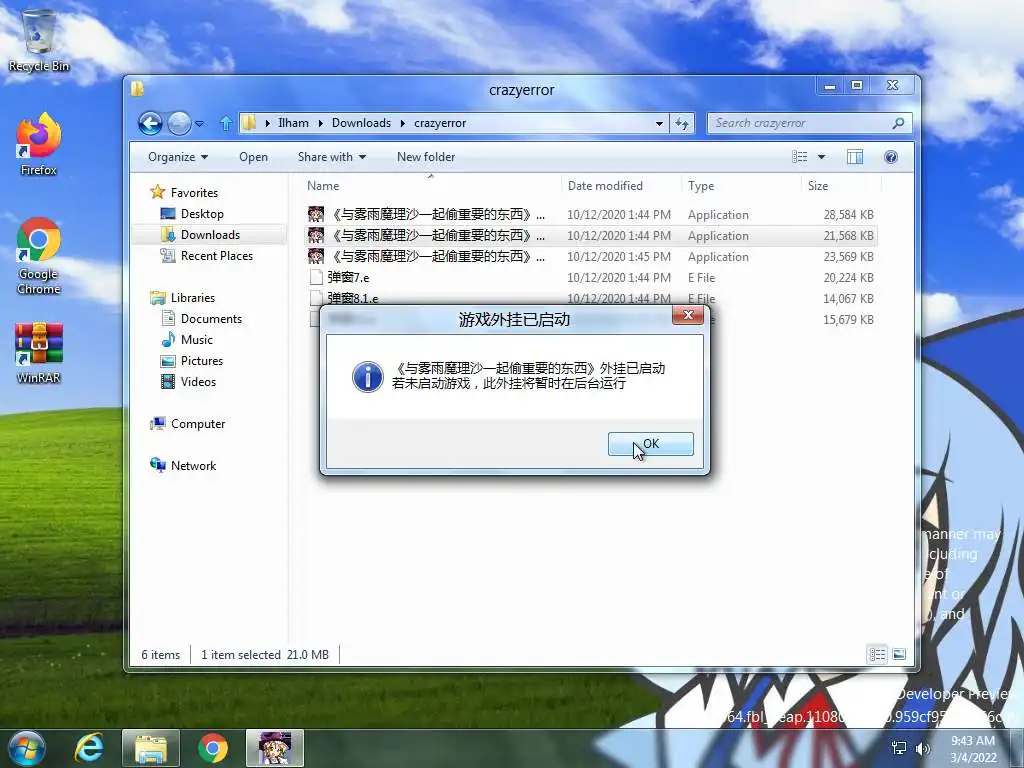Click Open in the toolbar
The width and height of the screenshot is (1024, 768).
click(253, 157)
